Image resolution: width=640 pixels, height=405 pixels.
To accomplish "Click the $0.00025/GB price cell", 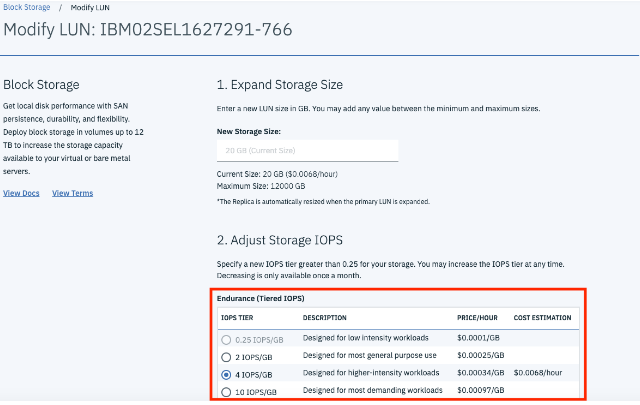I will (481, 355).
